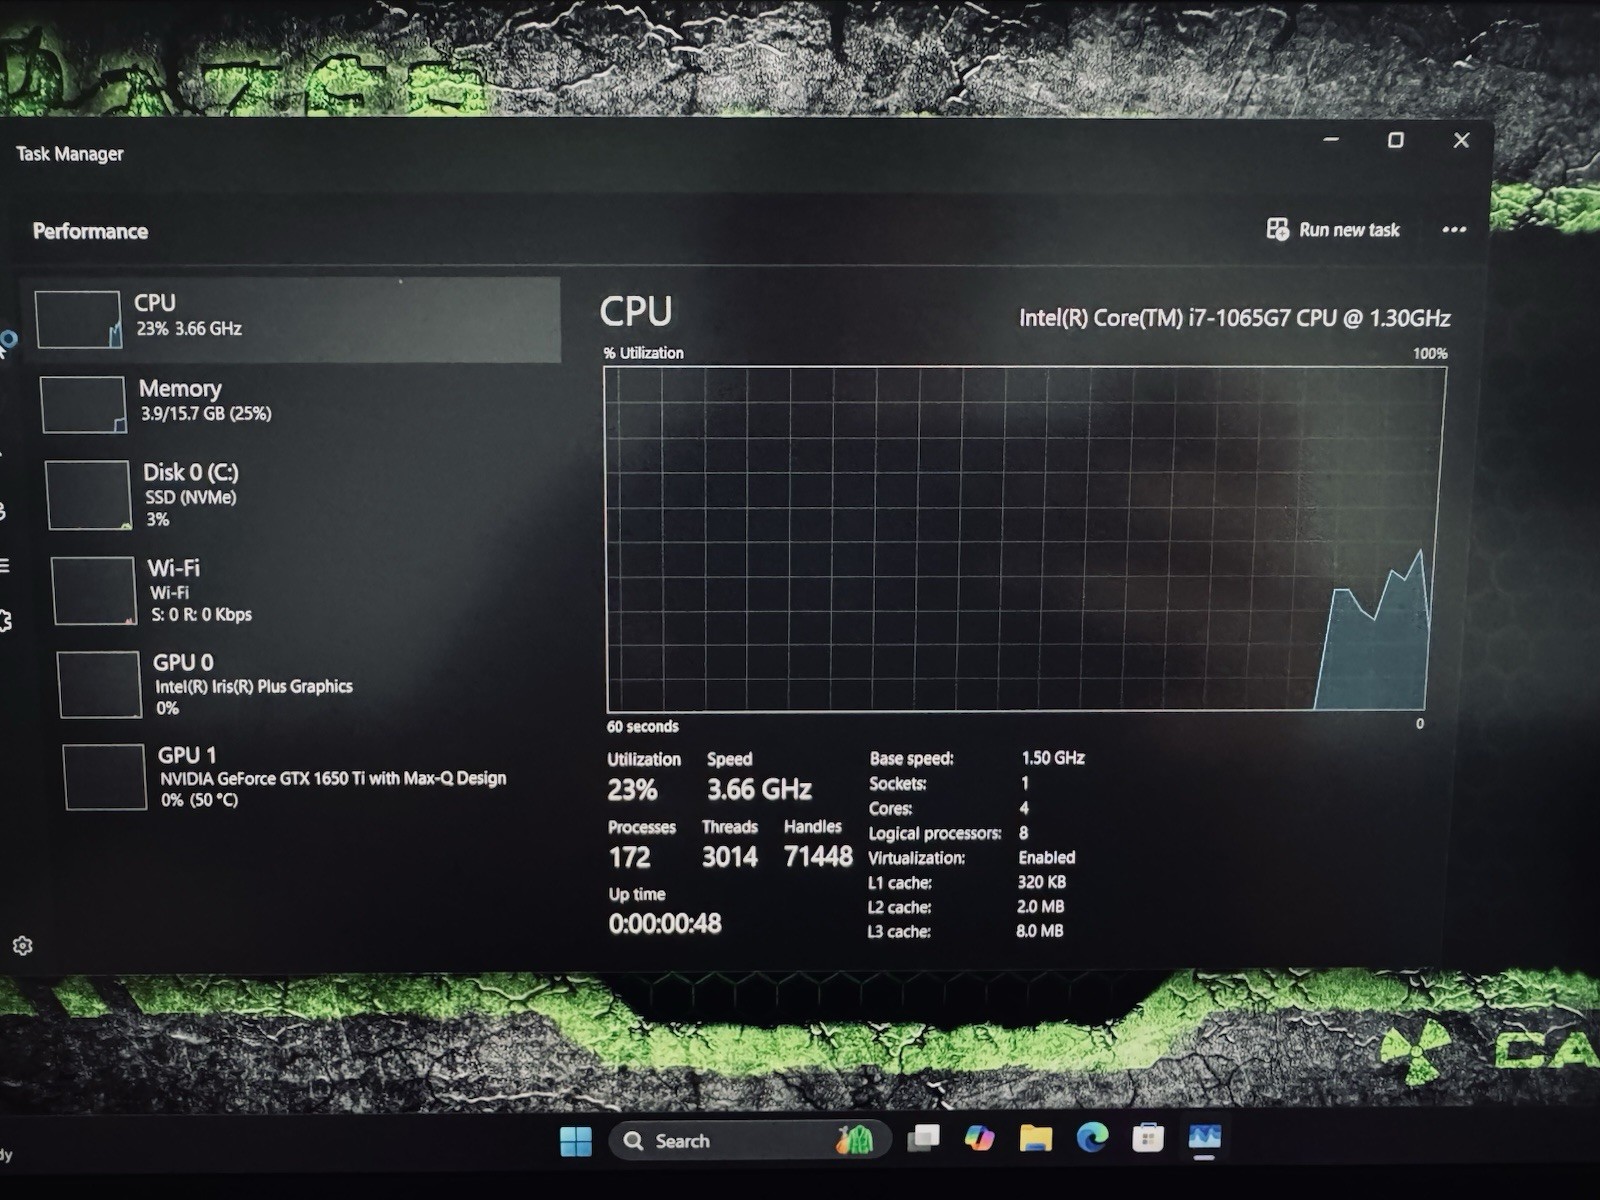Click the Intel Core i7-1065G7 processor name
This screenshot has height=1200, width=1600.
[x=1234, y=318]
